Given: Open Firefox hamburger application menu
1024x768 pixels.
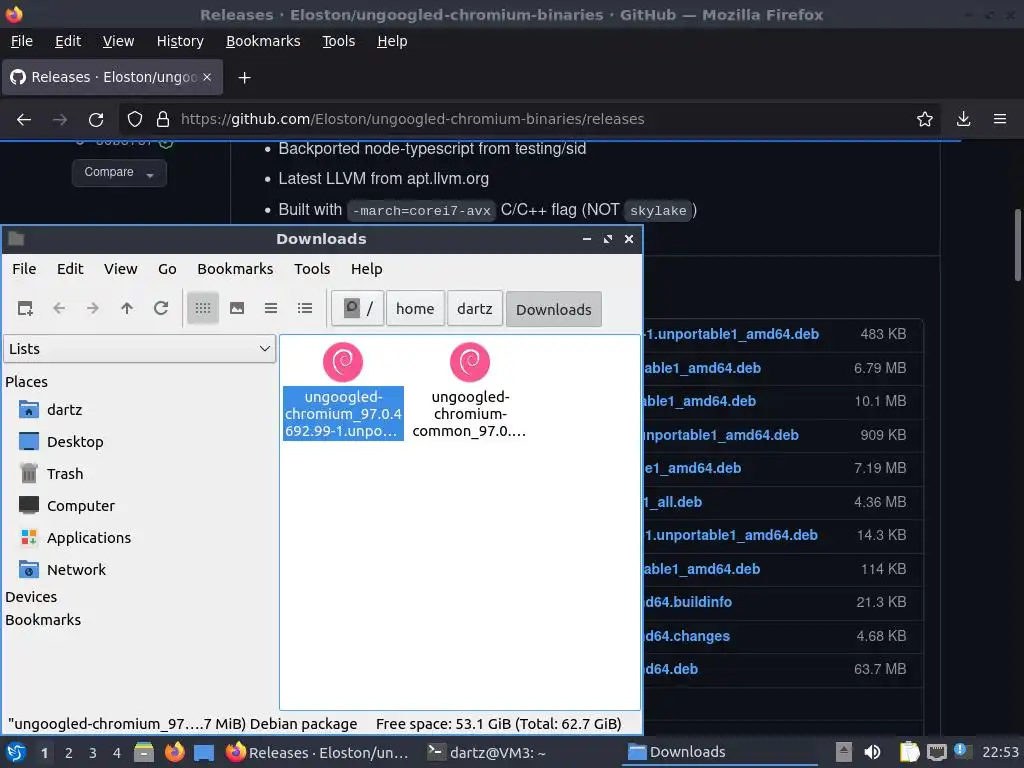Looking at the screenshot, I should (x=1000, y=119).
